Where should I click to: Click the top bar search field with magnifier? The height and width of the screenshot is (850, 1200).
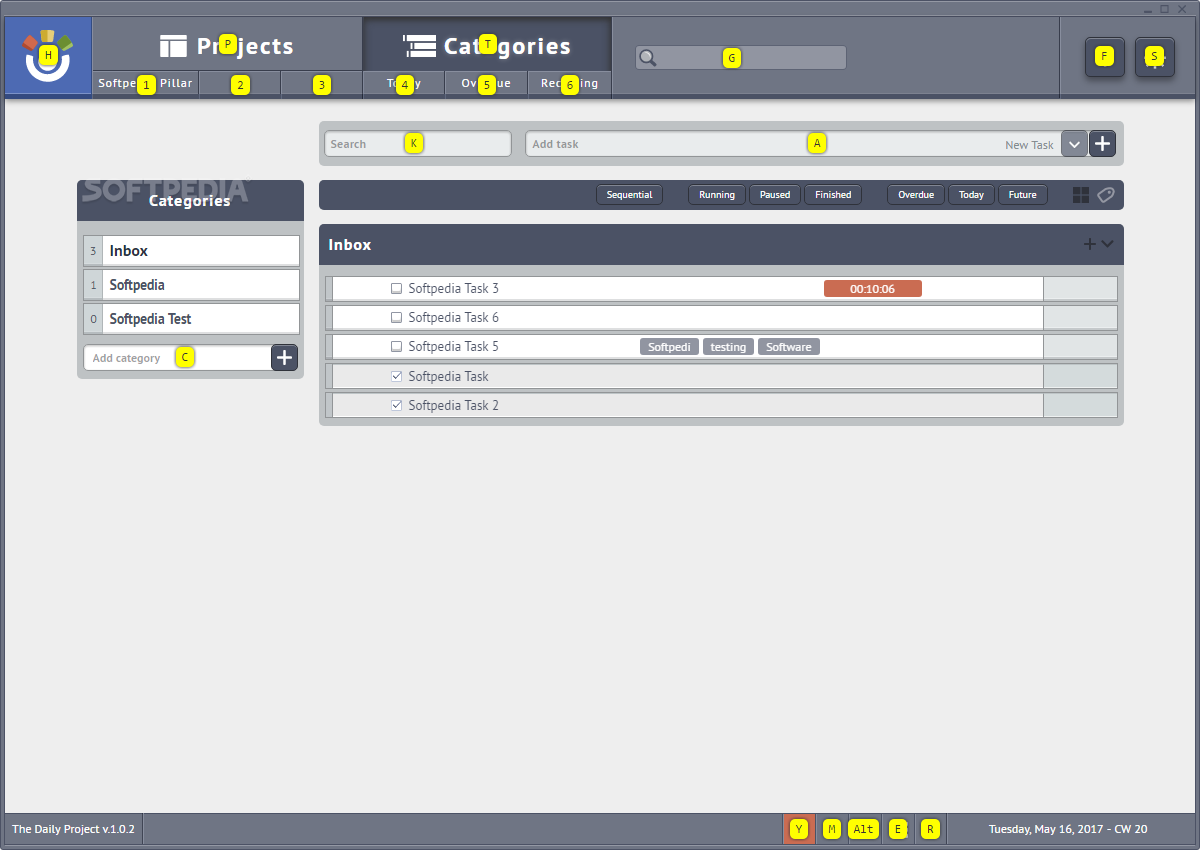(x=741, y=57)
